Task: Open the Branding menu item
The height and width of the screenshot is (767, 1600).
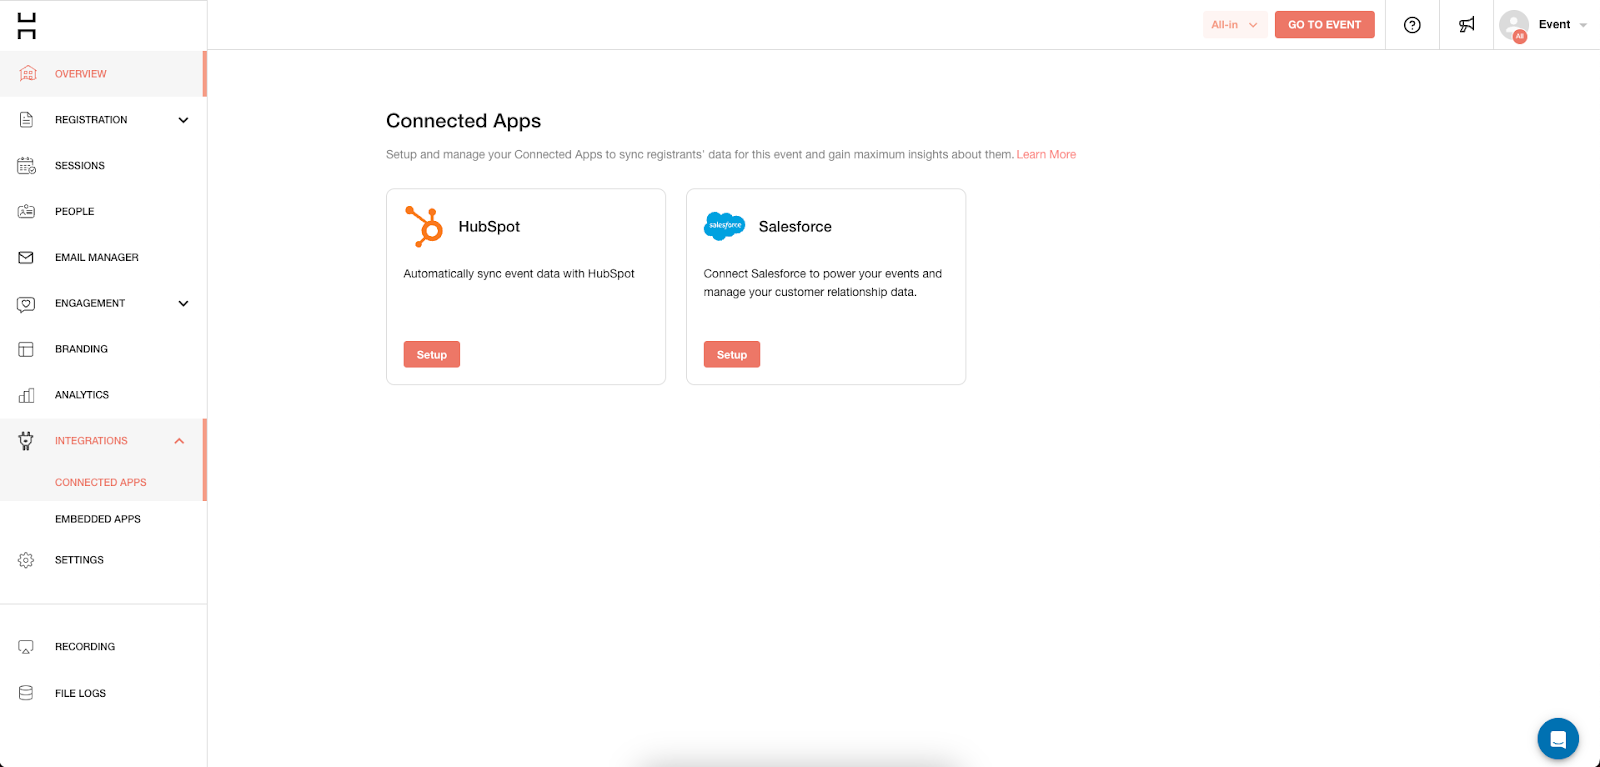Action: click(81, 349)
